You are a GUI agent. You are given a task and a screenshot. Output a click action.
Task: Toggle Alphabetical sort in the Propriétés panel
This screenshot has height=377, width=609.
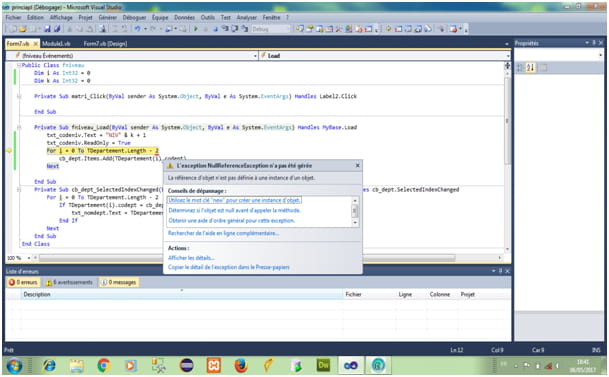point(531,68)
